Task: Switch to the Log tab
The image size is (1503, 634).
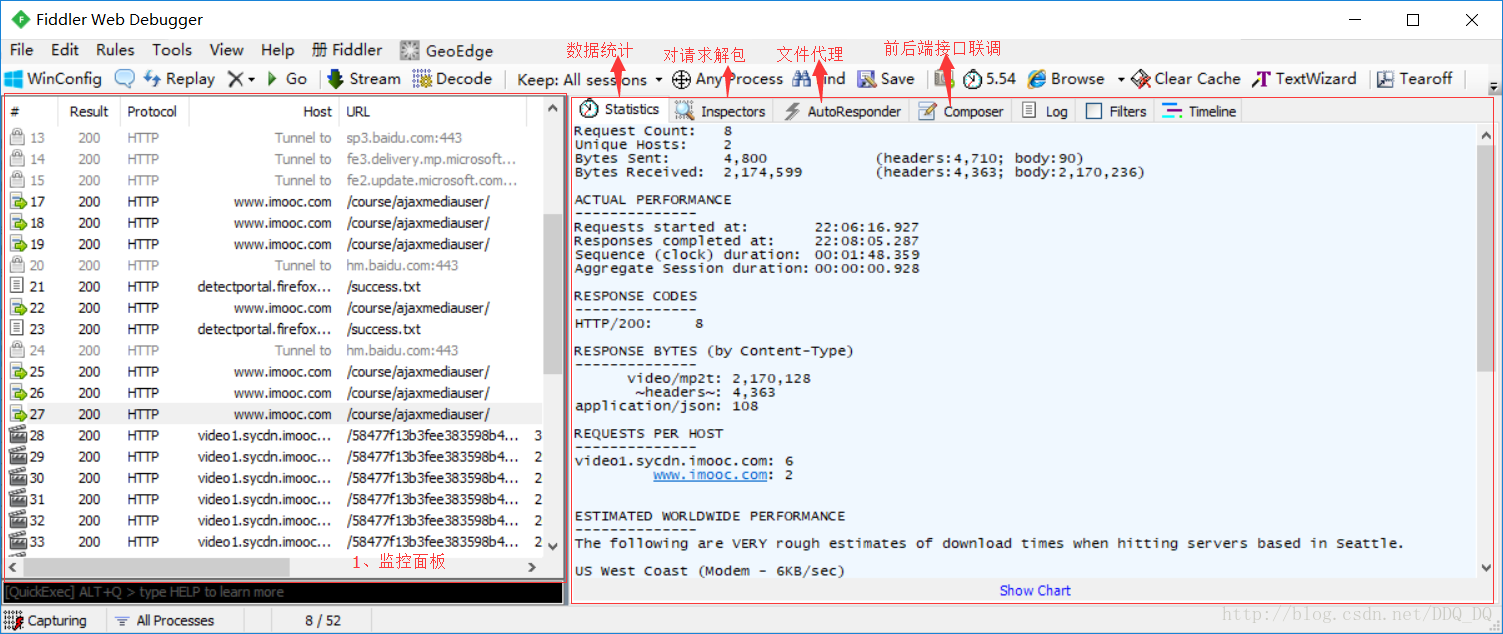Action: (1044, 111)
